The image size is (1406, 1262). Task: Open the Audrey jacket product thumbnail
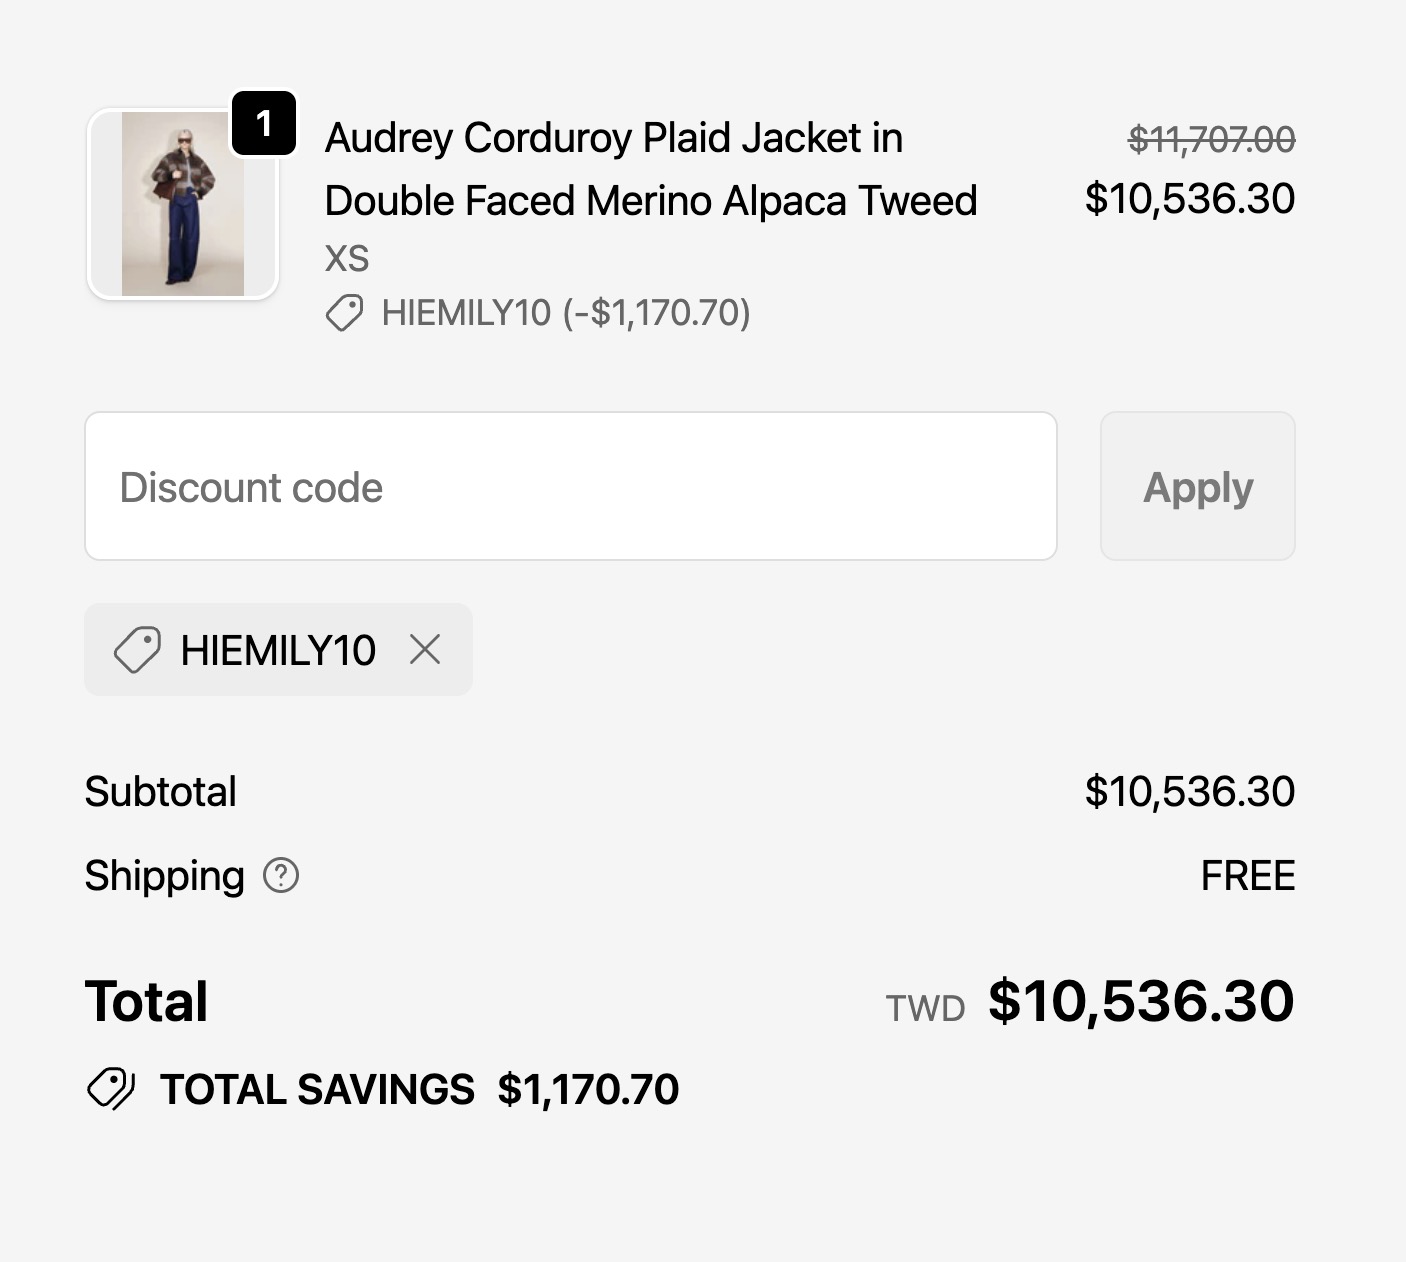(182, 204)
